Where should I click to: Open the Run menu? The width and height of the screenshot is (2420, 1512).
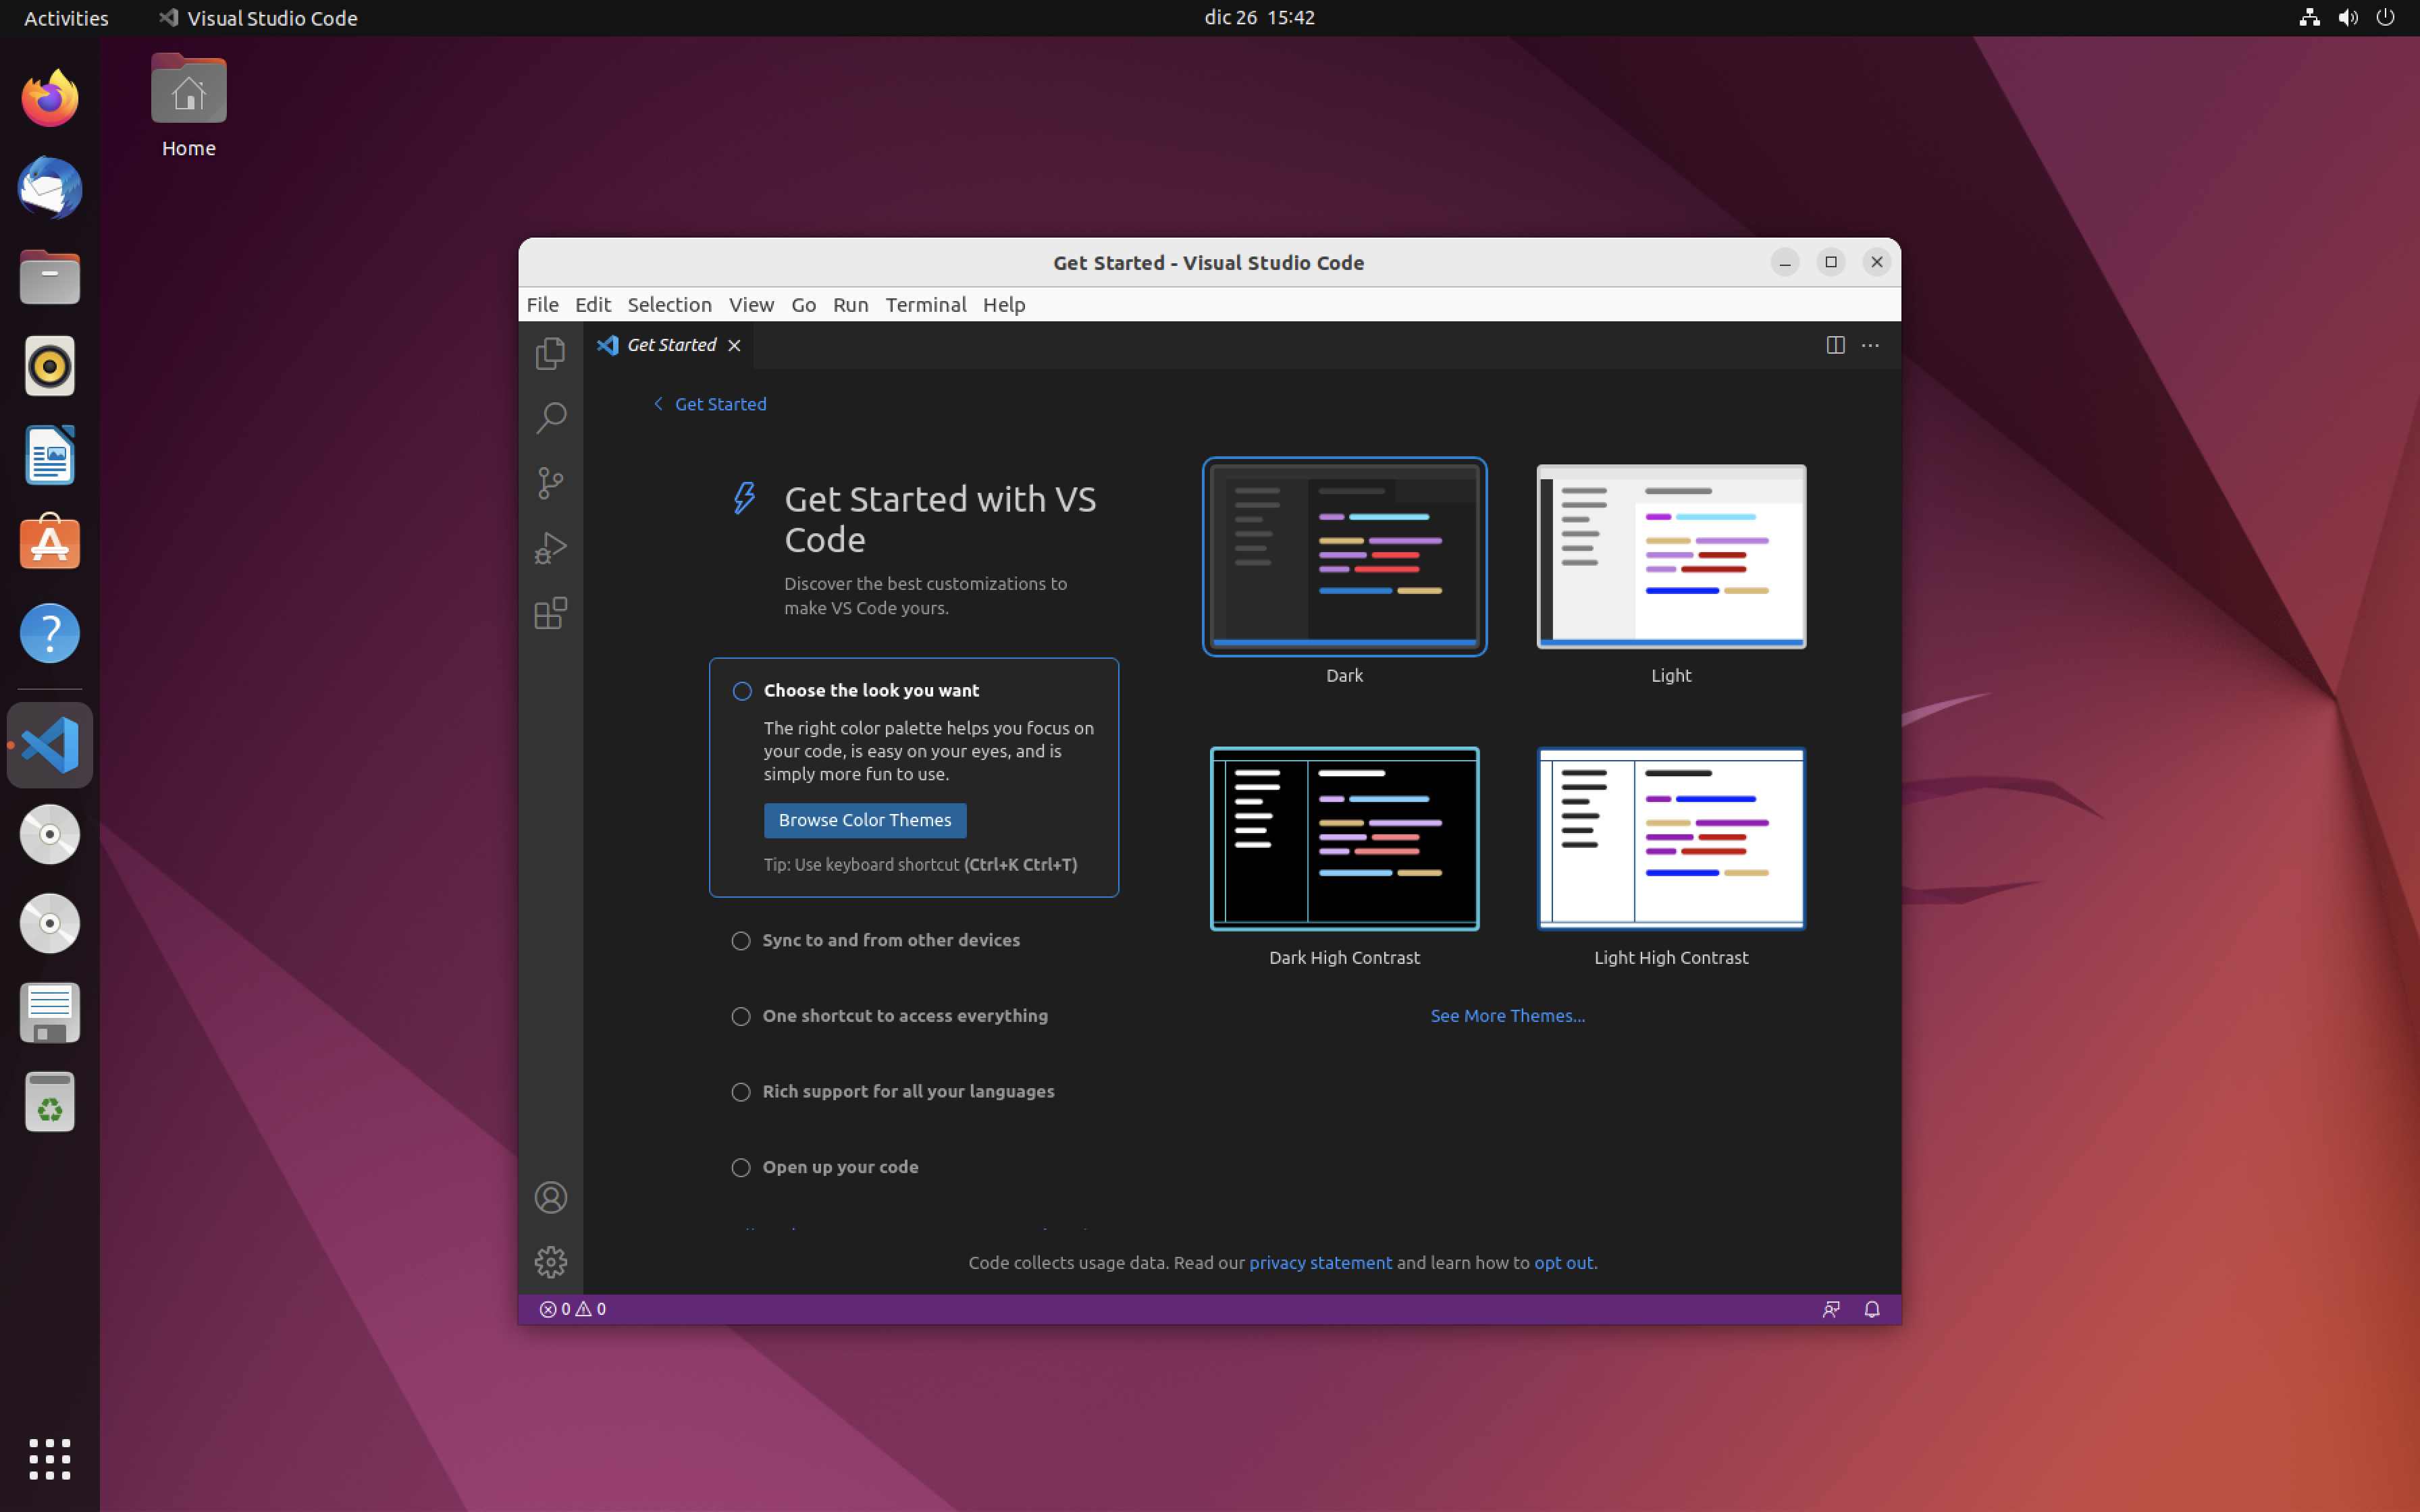pyautogui.click(x=850, y=305)
